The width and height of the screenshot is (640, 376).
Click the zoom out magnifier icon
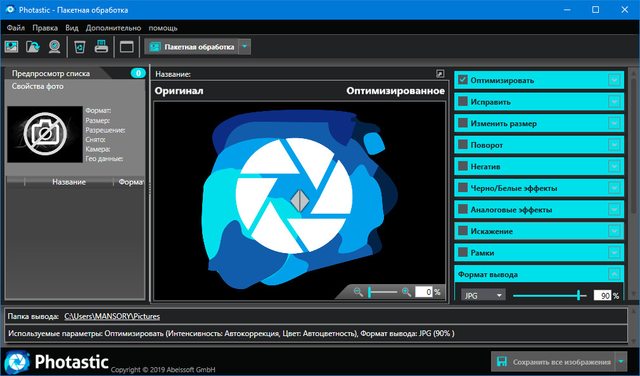pyautogui.click(x=358, y=292)
